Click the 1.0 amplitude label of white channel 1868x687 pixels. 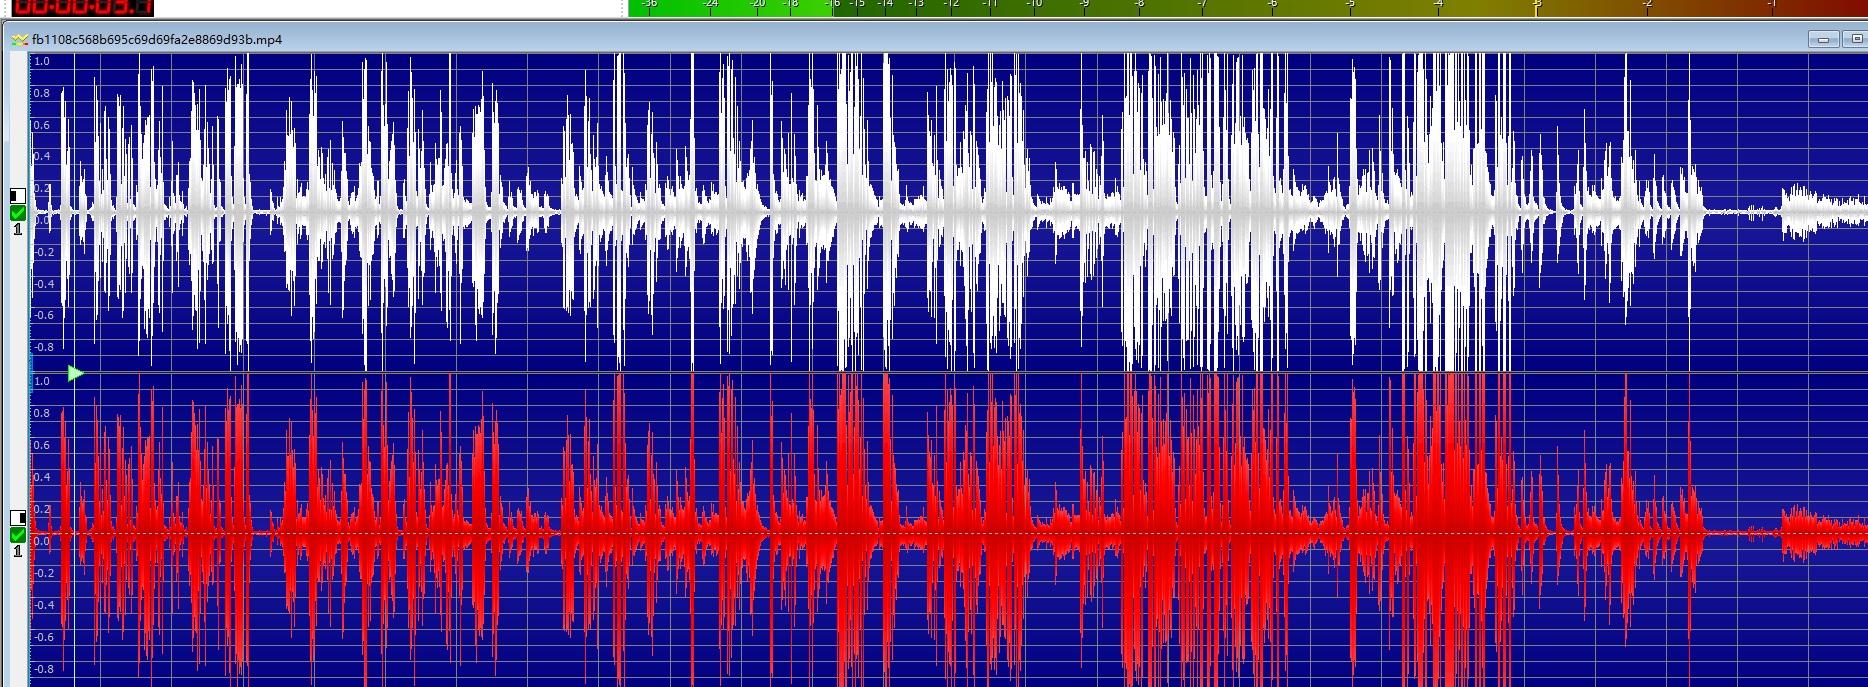click(x=41, y=61)
